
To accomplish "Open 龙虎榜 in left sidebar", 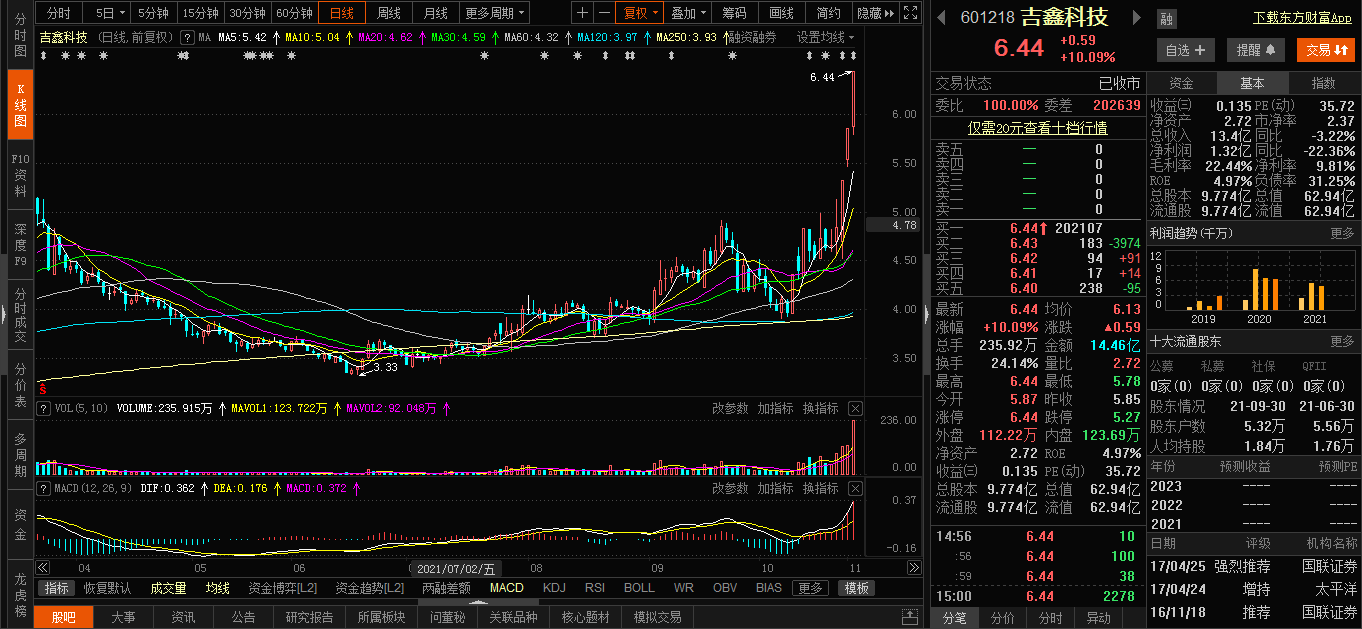I will coord(20,593).
